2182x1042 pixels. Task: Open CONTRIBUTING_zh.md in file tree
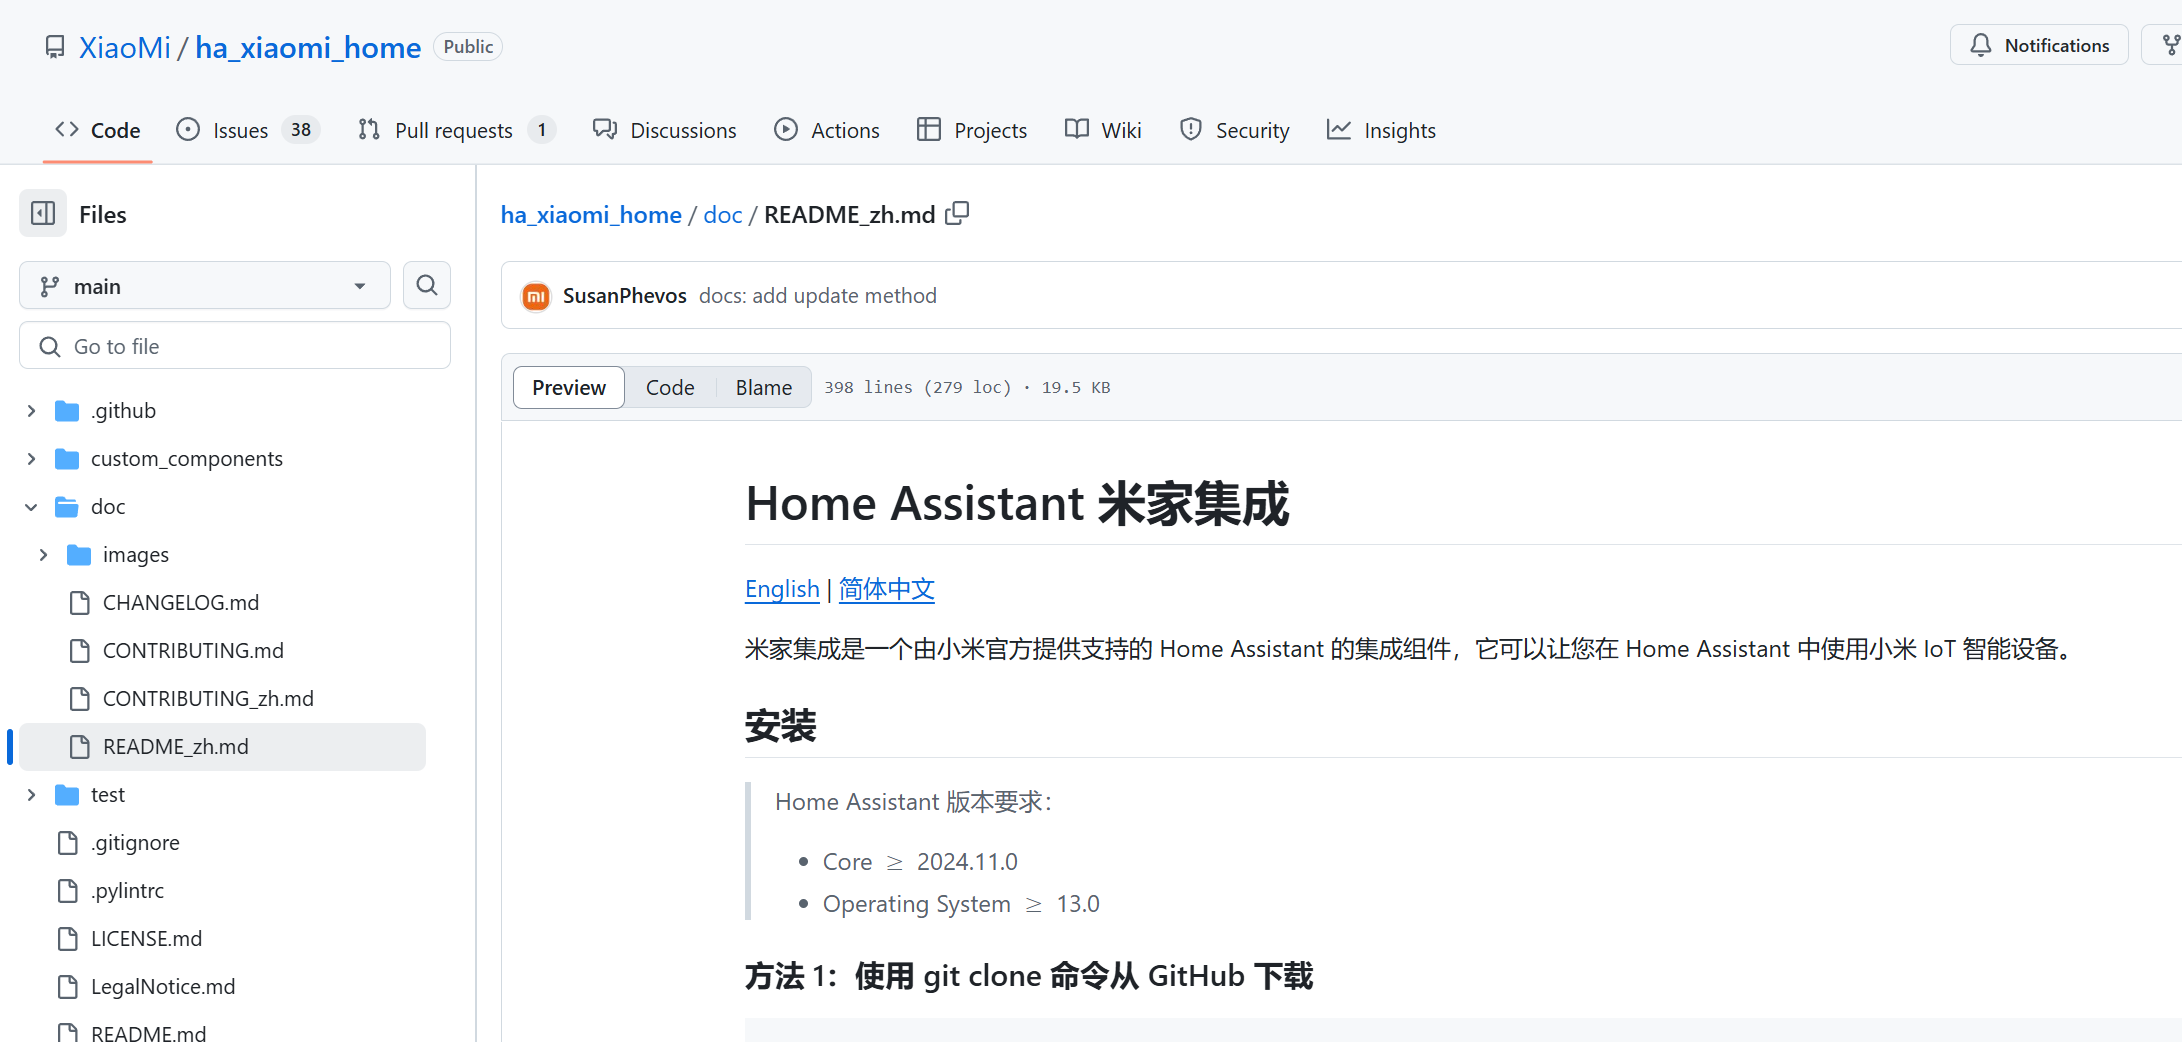tap(208, 699)
